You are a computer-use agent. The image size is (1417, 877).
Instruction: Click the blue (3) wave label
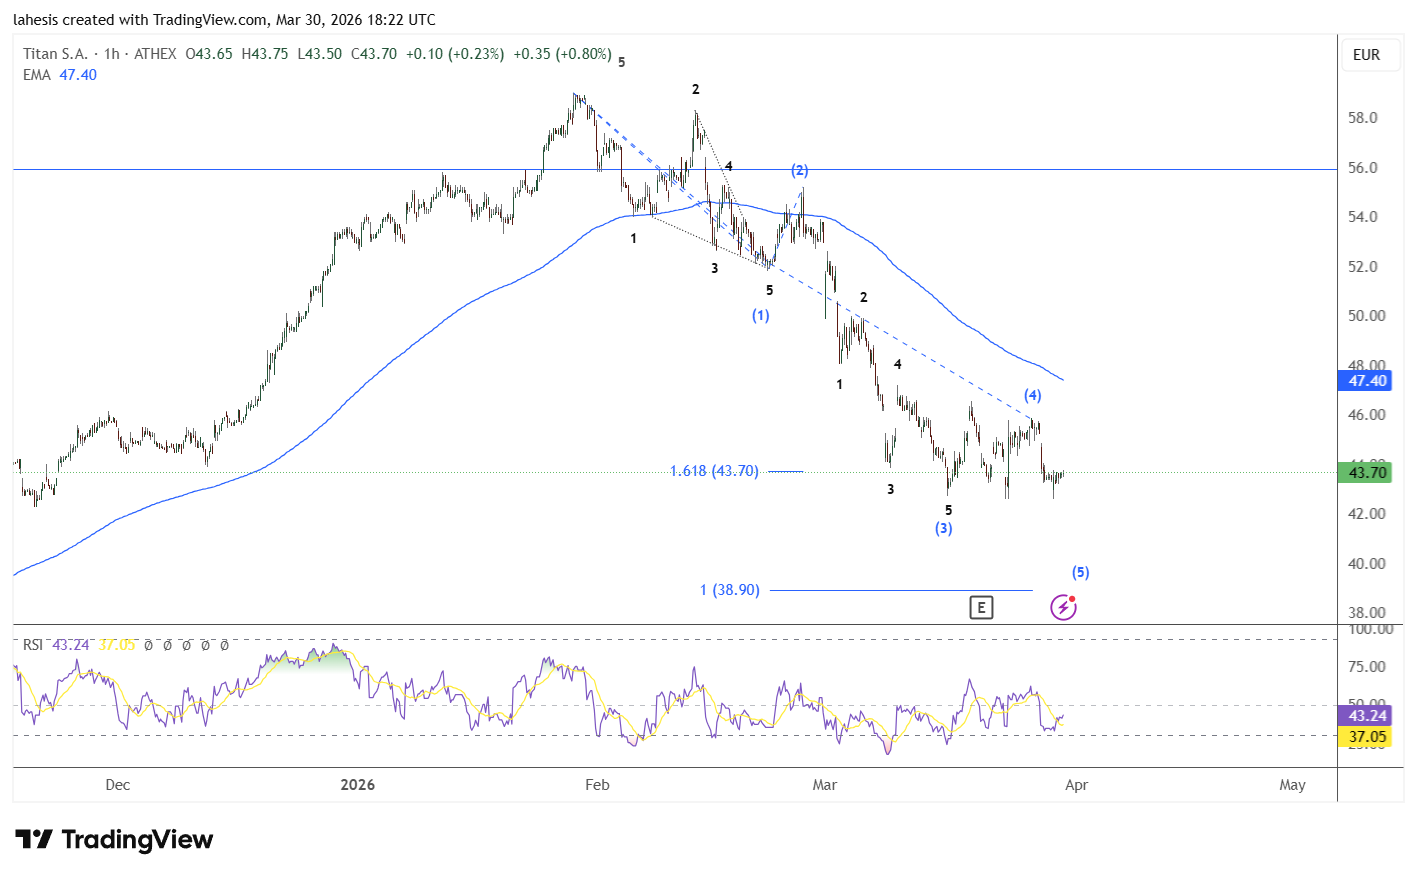[x=943, y=528]
